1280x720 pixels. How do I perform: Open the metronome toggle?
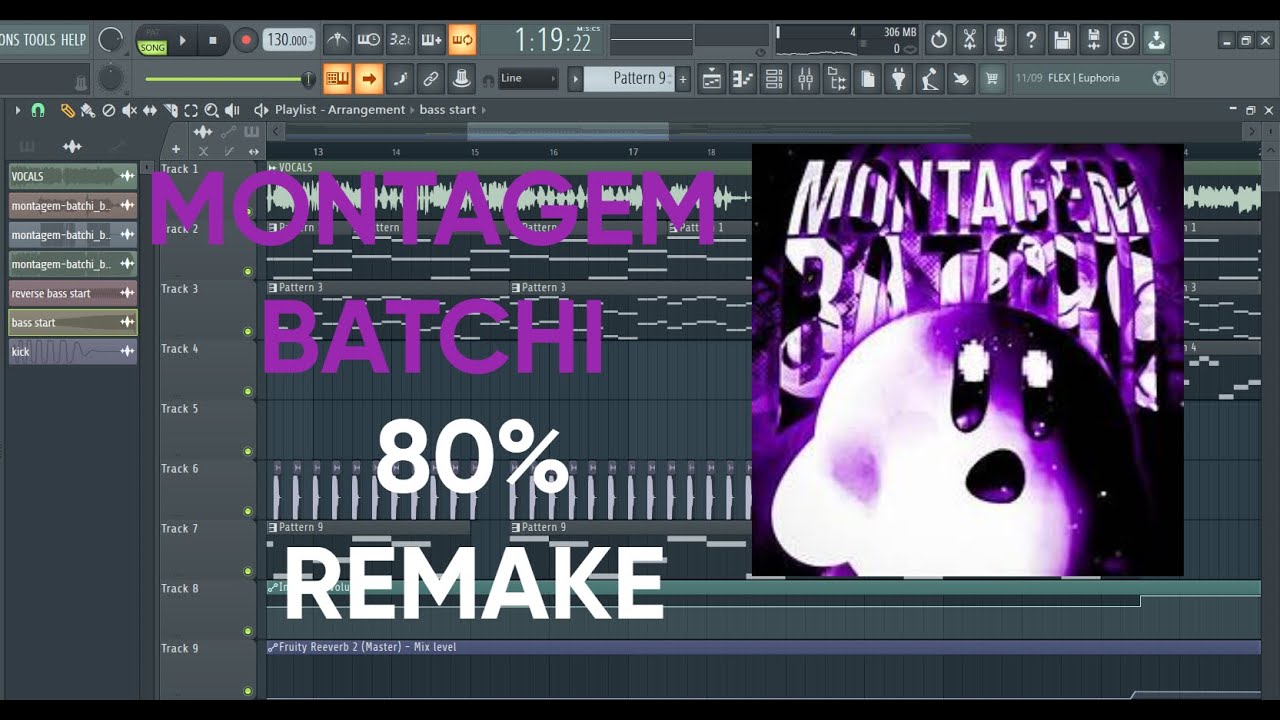click(x=338, y=40)
